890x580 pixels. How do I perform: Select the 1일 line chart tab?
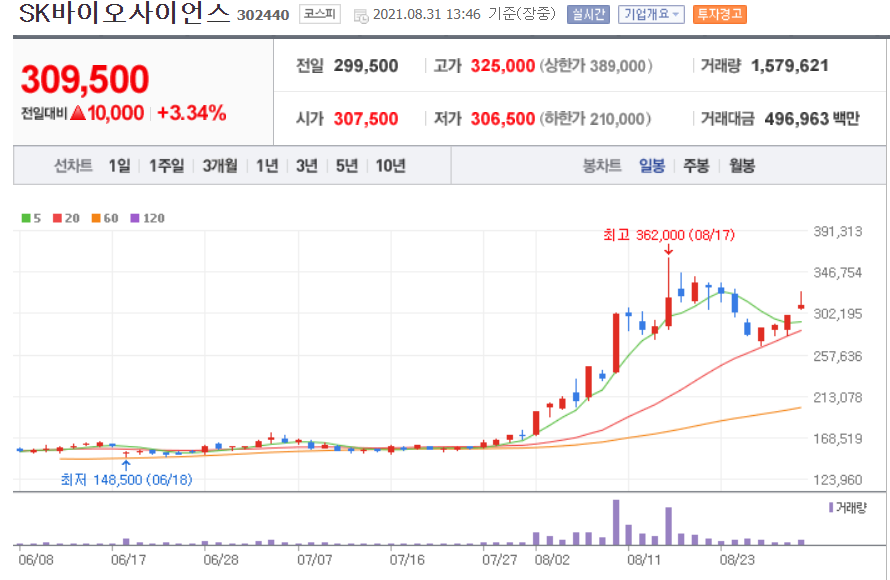119,166
